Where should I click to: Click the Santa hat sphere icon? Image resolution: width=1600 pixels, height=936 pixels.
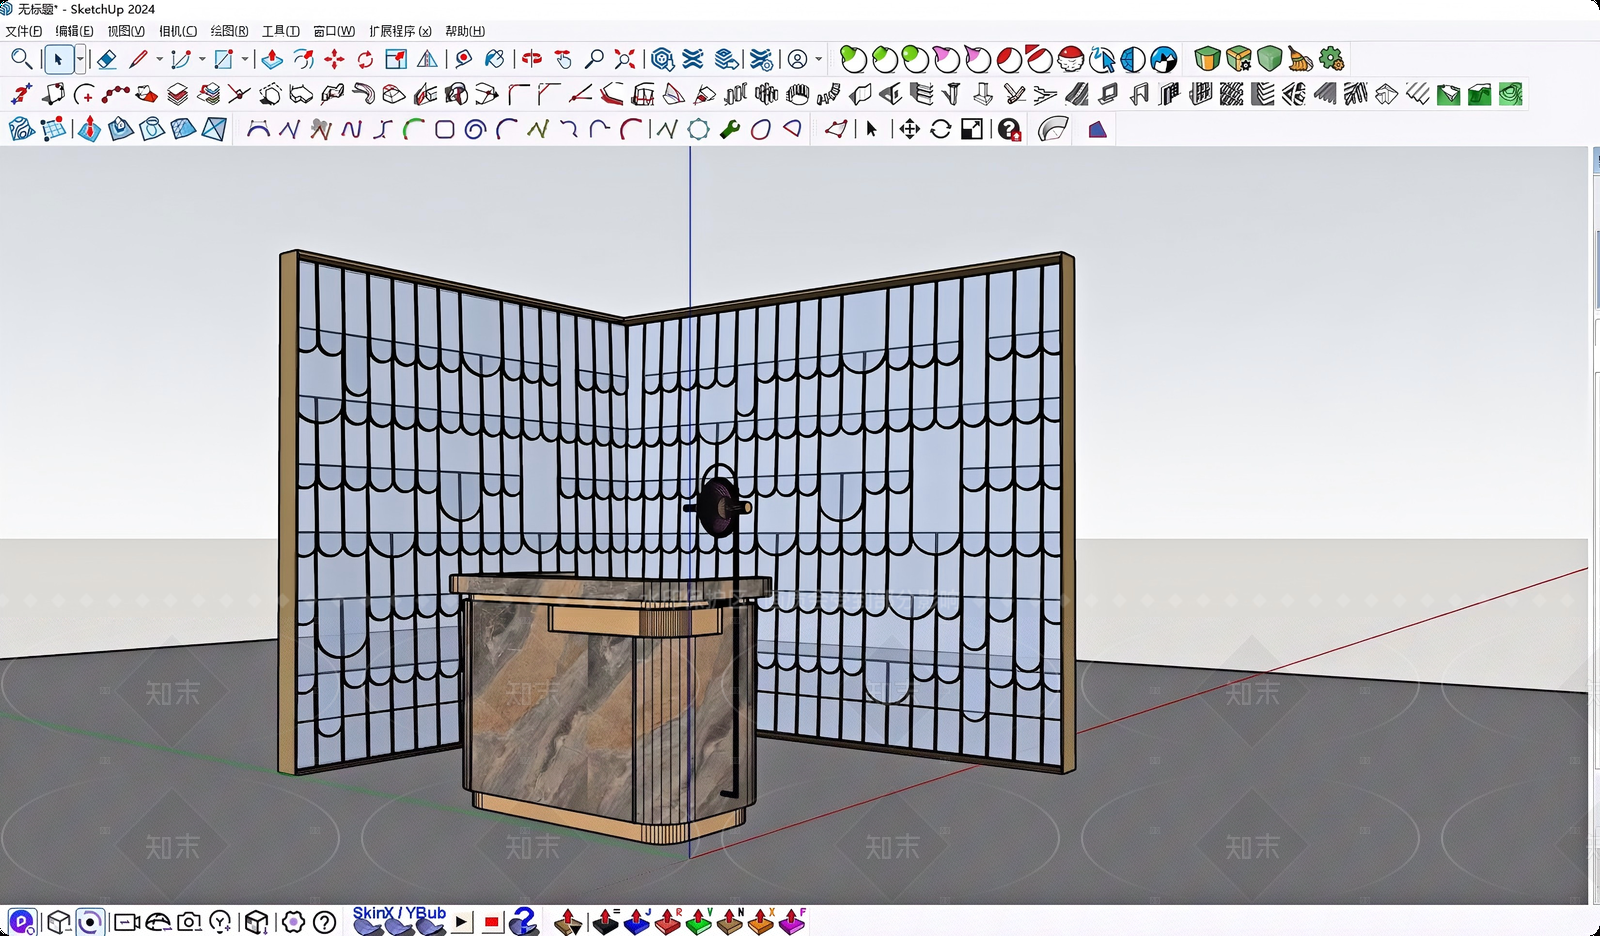[x=1071, y=59]
